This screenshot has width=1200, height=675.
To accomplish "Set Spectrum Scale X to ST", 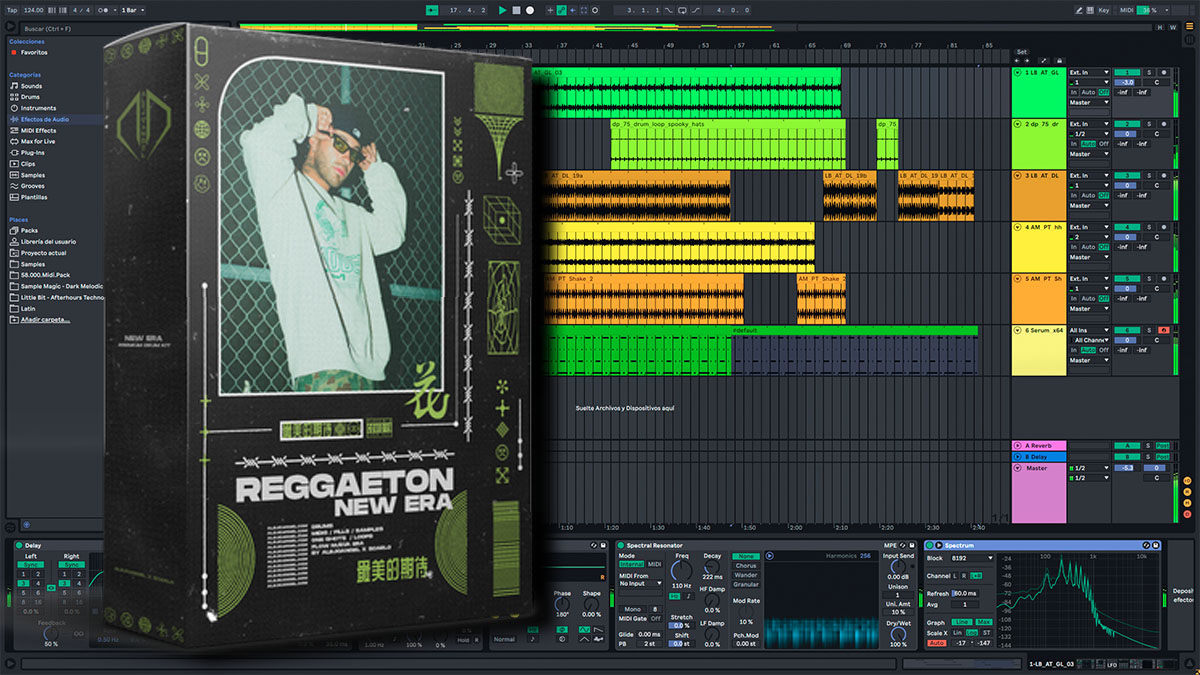I will coord(985,632).
